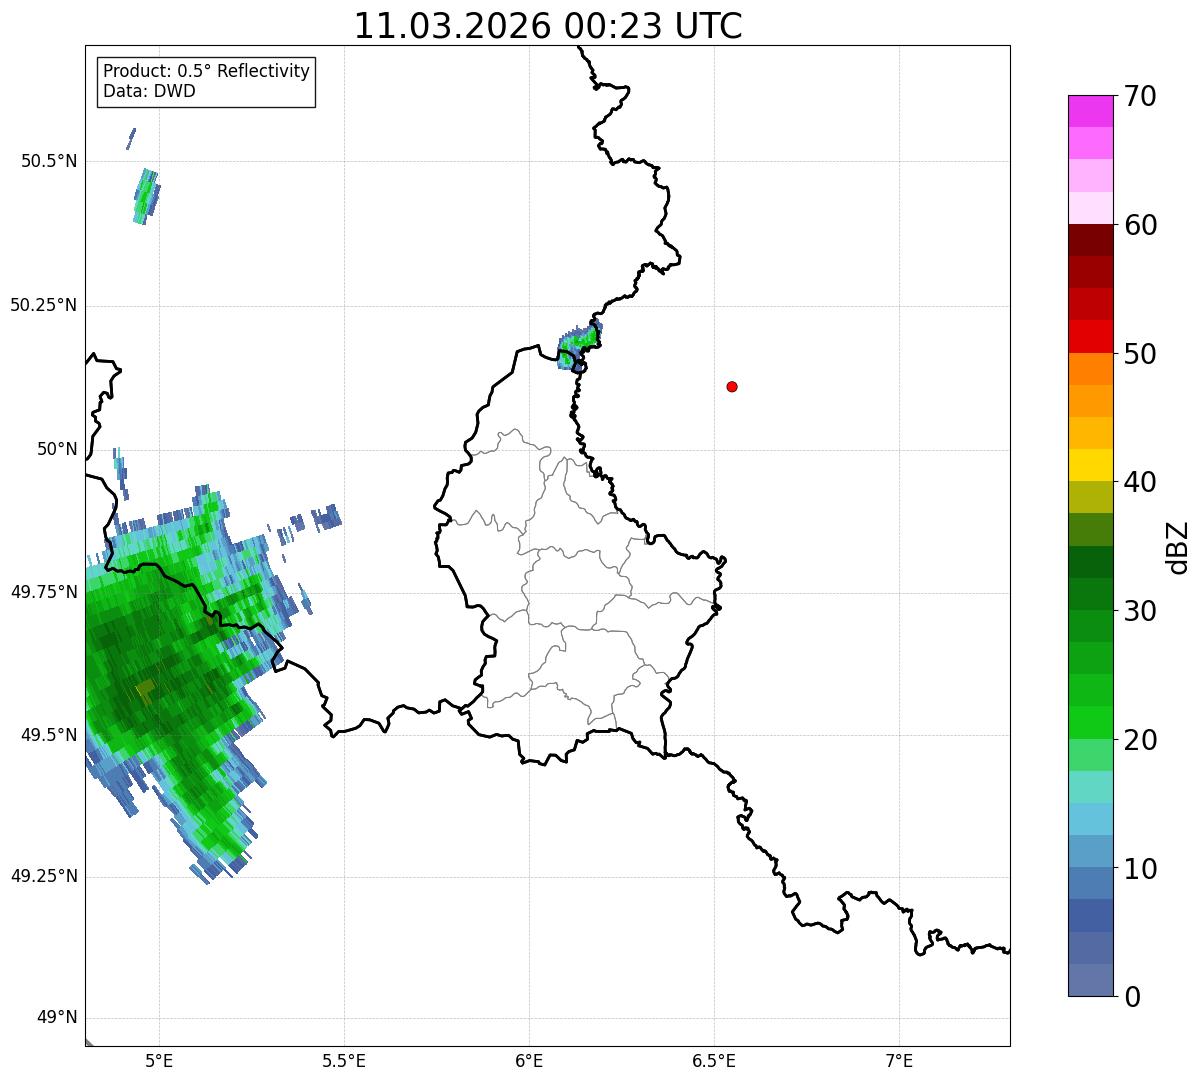The width and height of the screenshot is (1202, 1081).
Task: Click the '49.5°N' latitude label
Action: pos(49,735)
